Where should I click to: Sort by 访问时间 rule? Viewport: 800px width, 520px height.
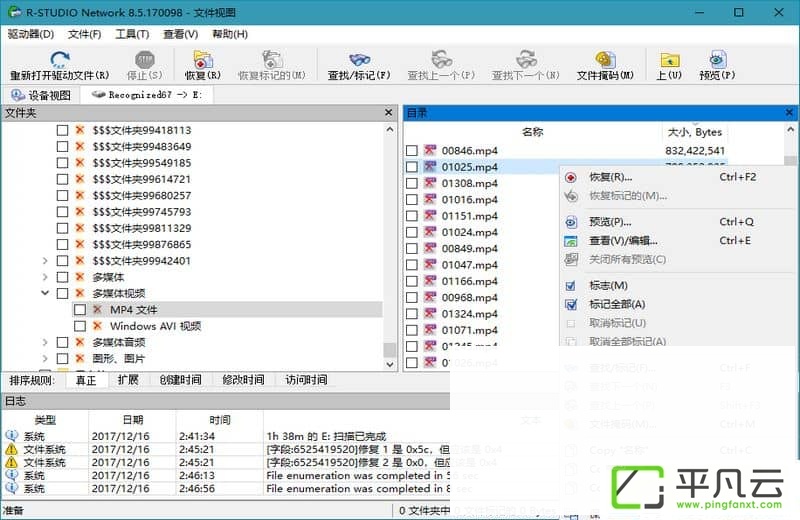click(306, 380)
